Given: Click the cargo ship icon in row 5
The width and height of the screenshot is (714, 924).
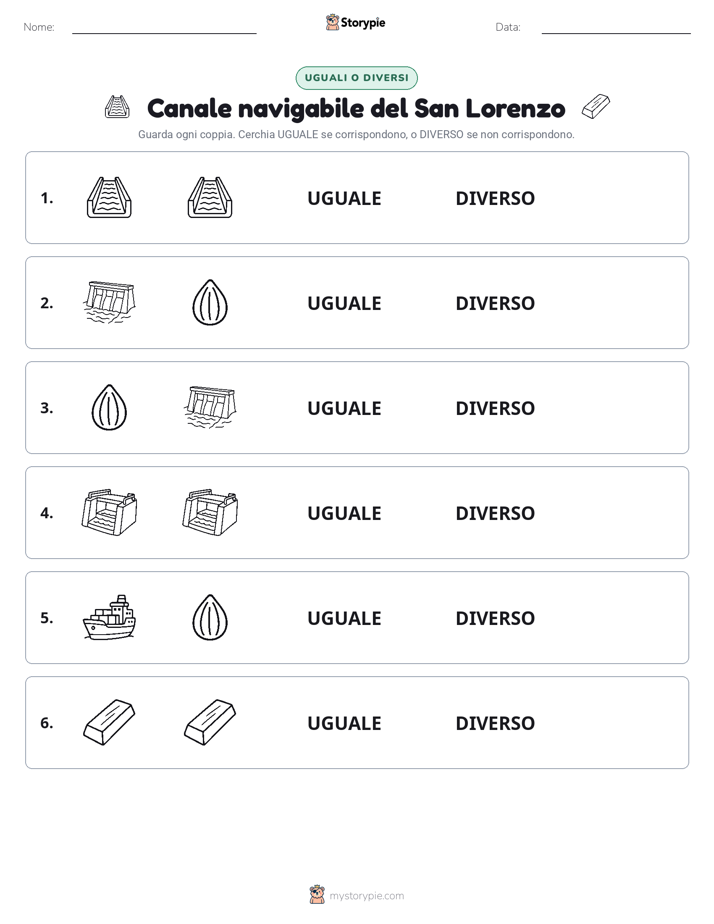Looking at the screenshot, I should click(110, 618).
